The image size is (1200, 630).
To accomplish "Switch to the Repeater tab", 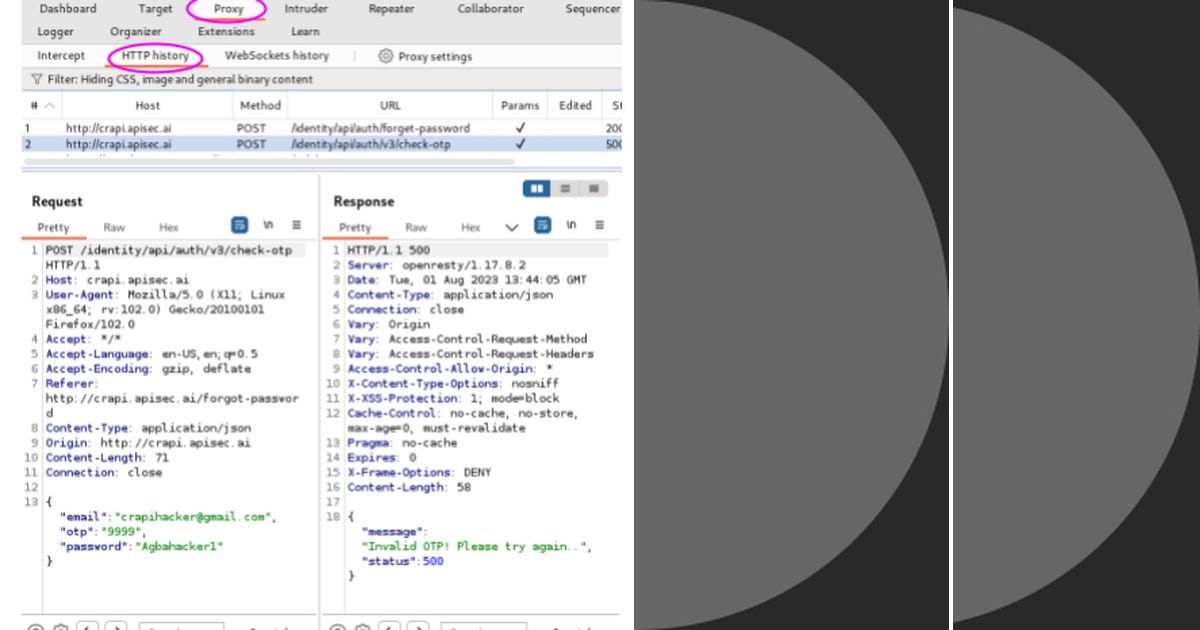I will tap(390, 9).
